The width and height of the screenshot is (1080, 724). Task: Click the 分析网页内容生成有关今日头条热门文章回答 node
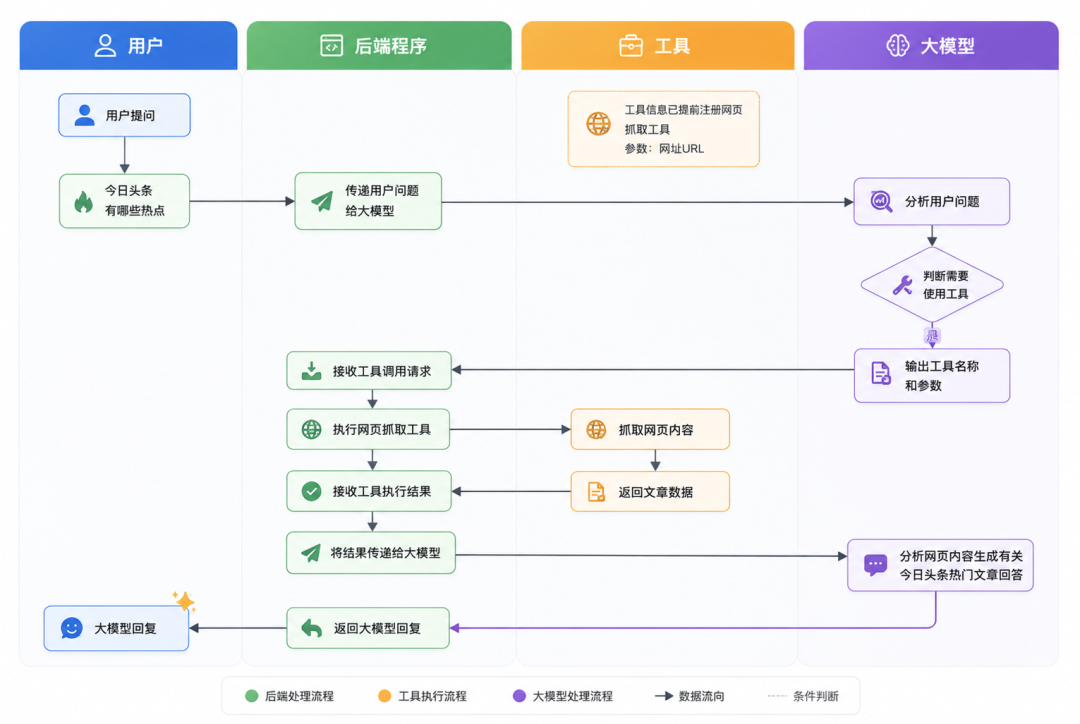[x=939, y=565]
